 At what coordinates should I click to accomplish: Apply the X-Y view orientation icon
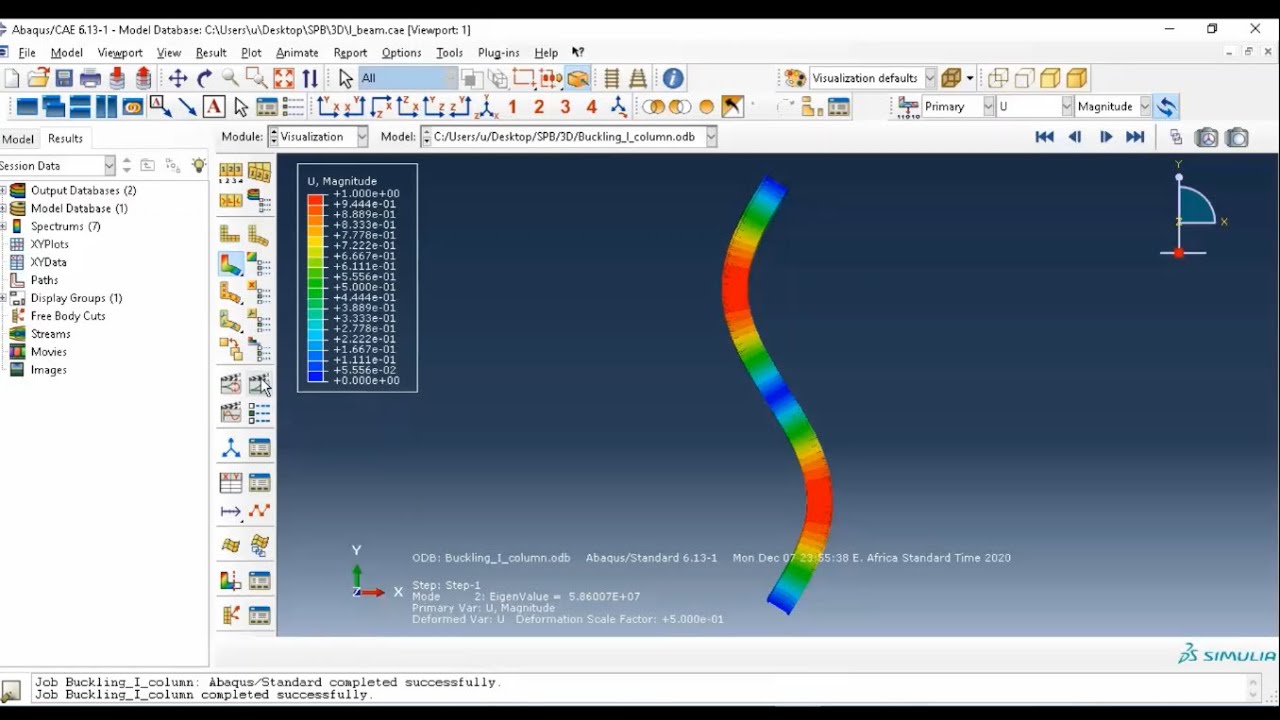coord(328,106)
